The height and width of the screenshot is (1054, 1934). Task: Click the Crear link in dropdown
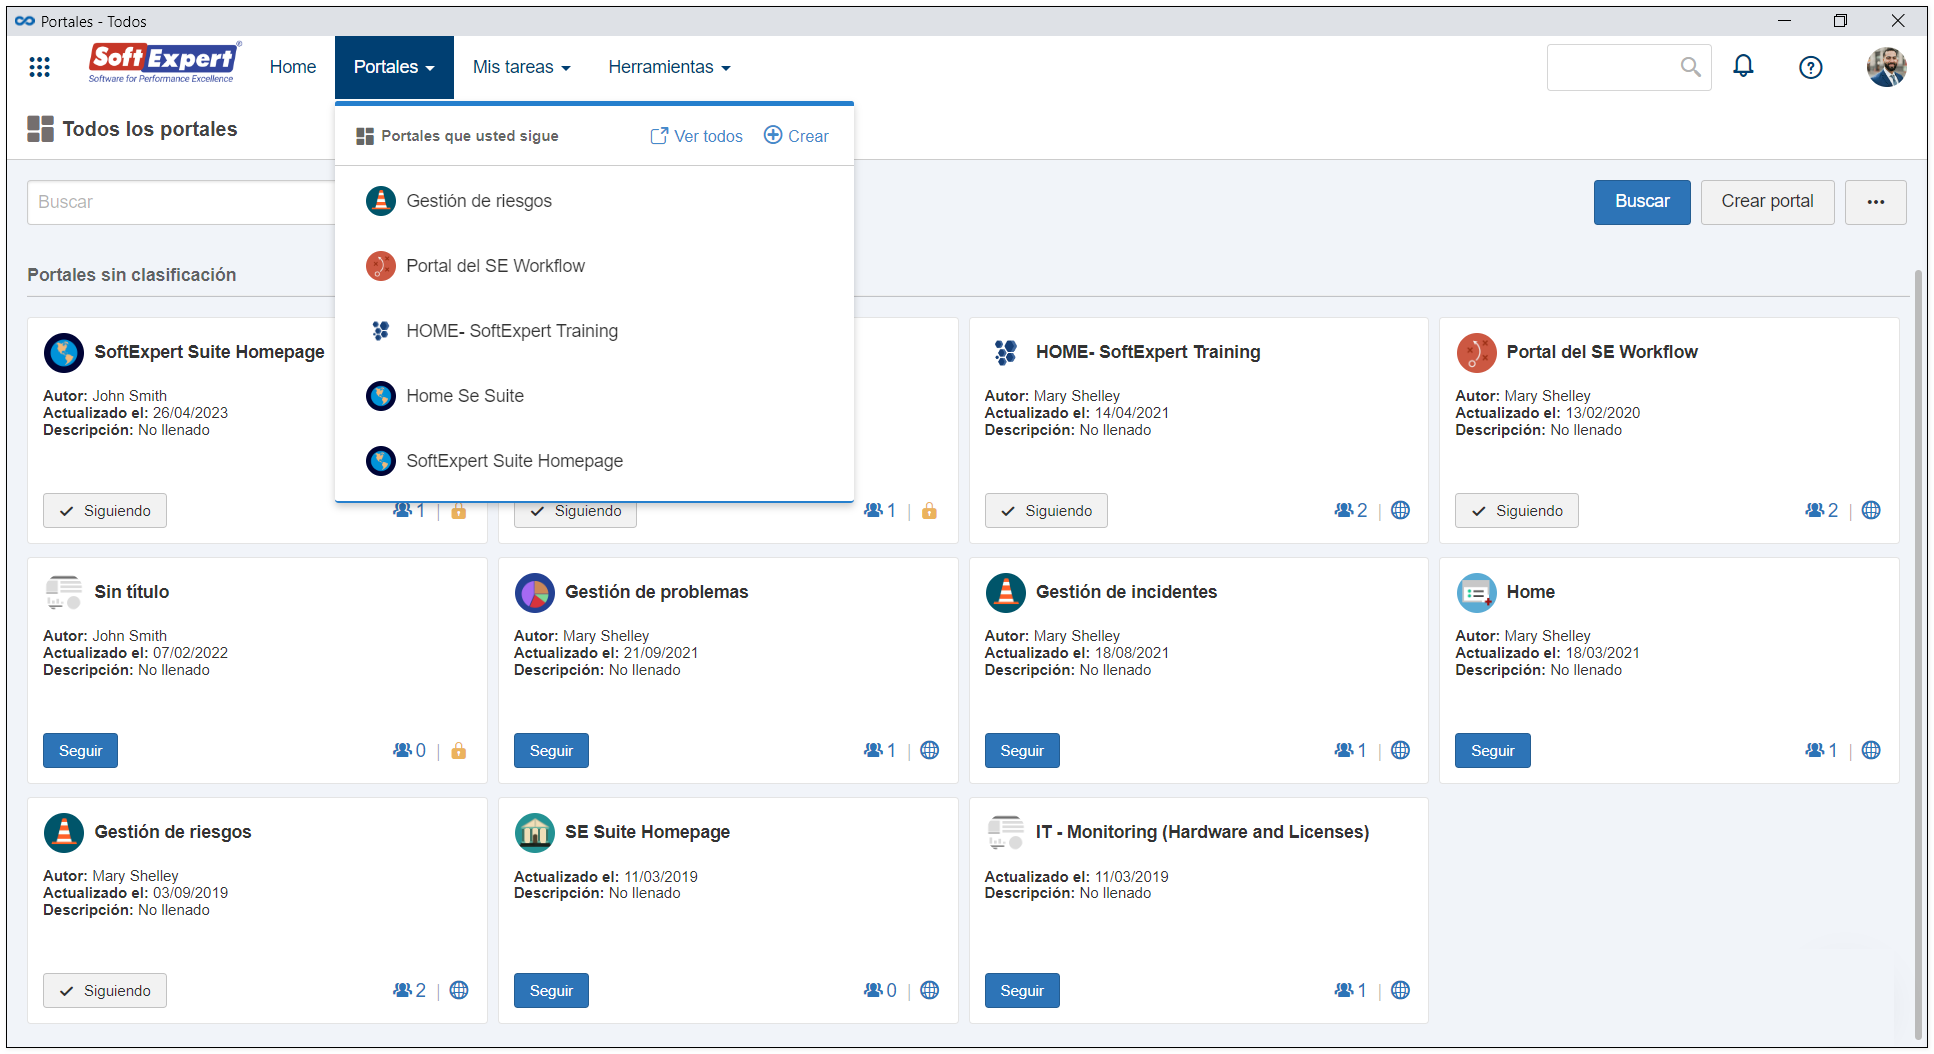796,136
